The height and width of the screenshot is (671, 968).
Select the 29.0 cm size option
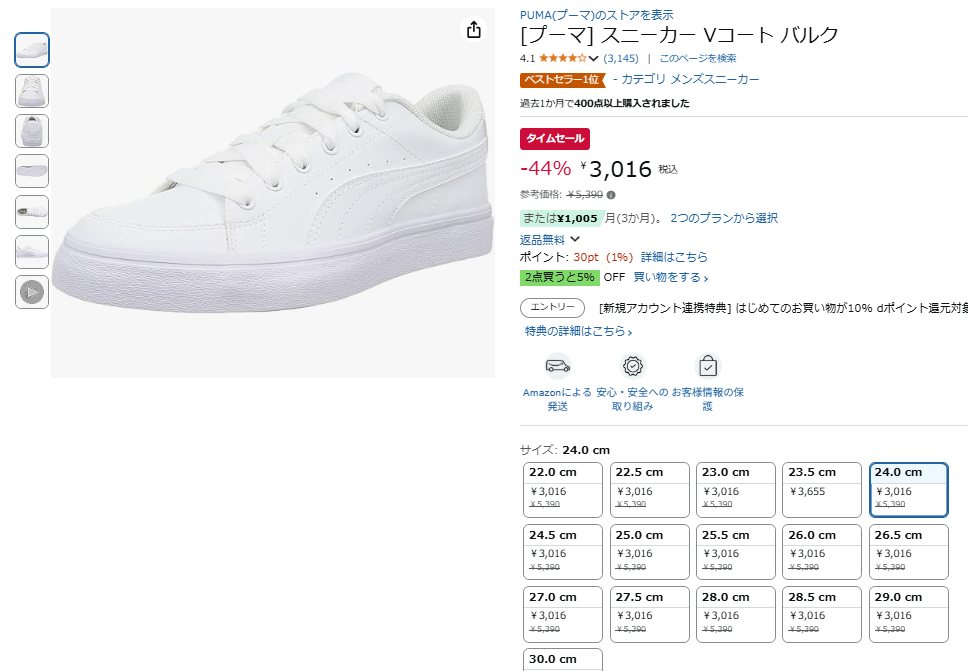point(907,613)
